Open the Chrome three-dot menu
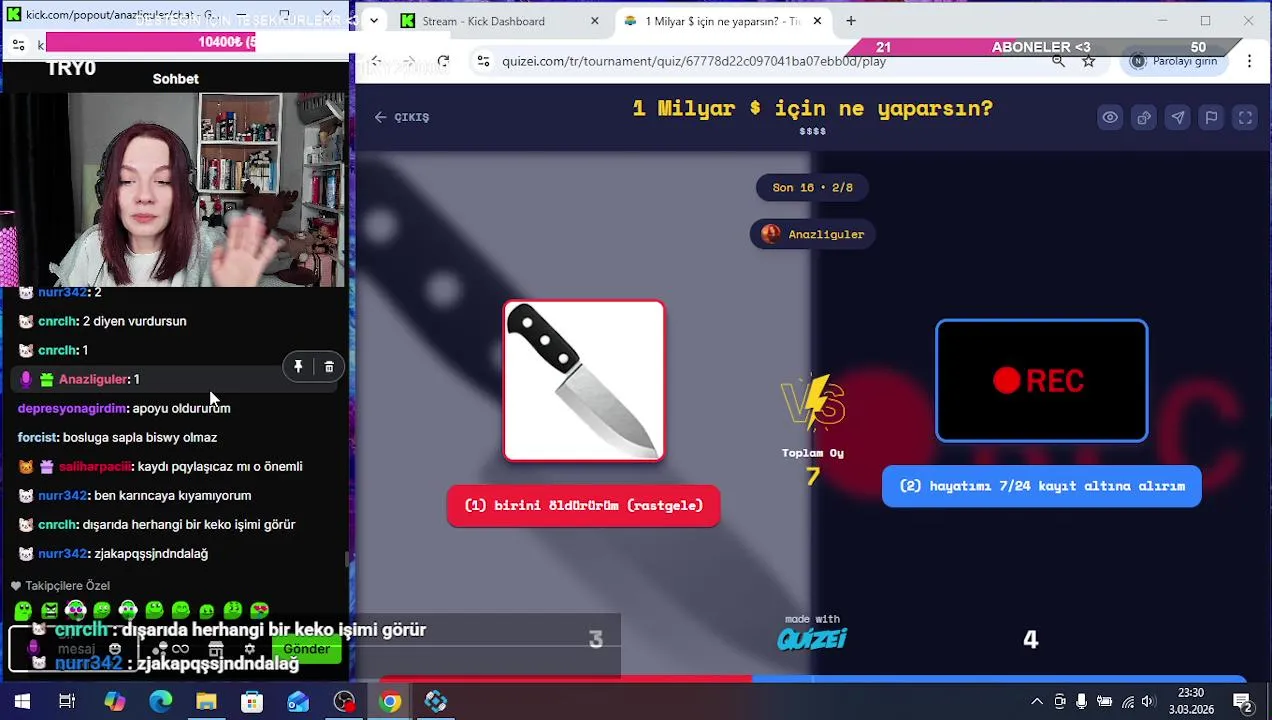Screen dimensions: 1272x720 point(1249,61)
